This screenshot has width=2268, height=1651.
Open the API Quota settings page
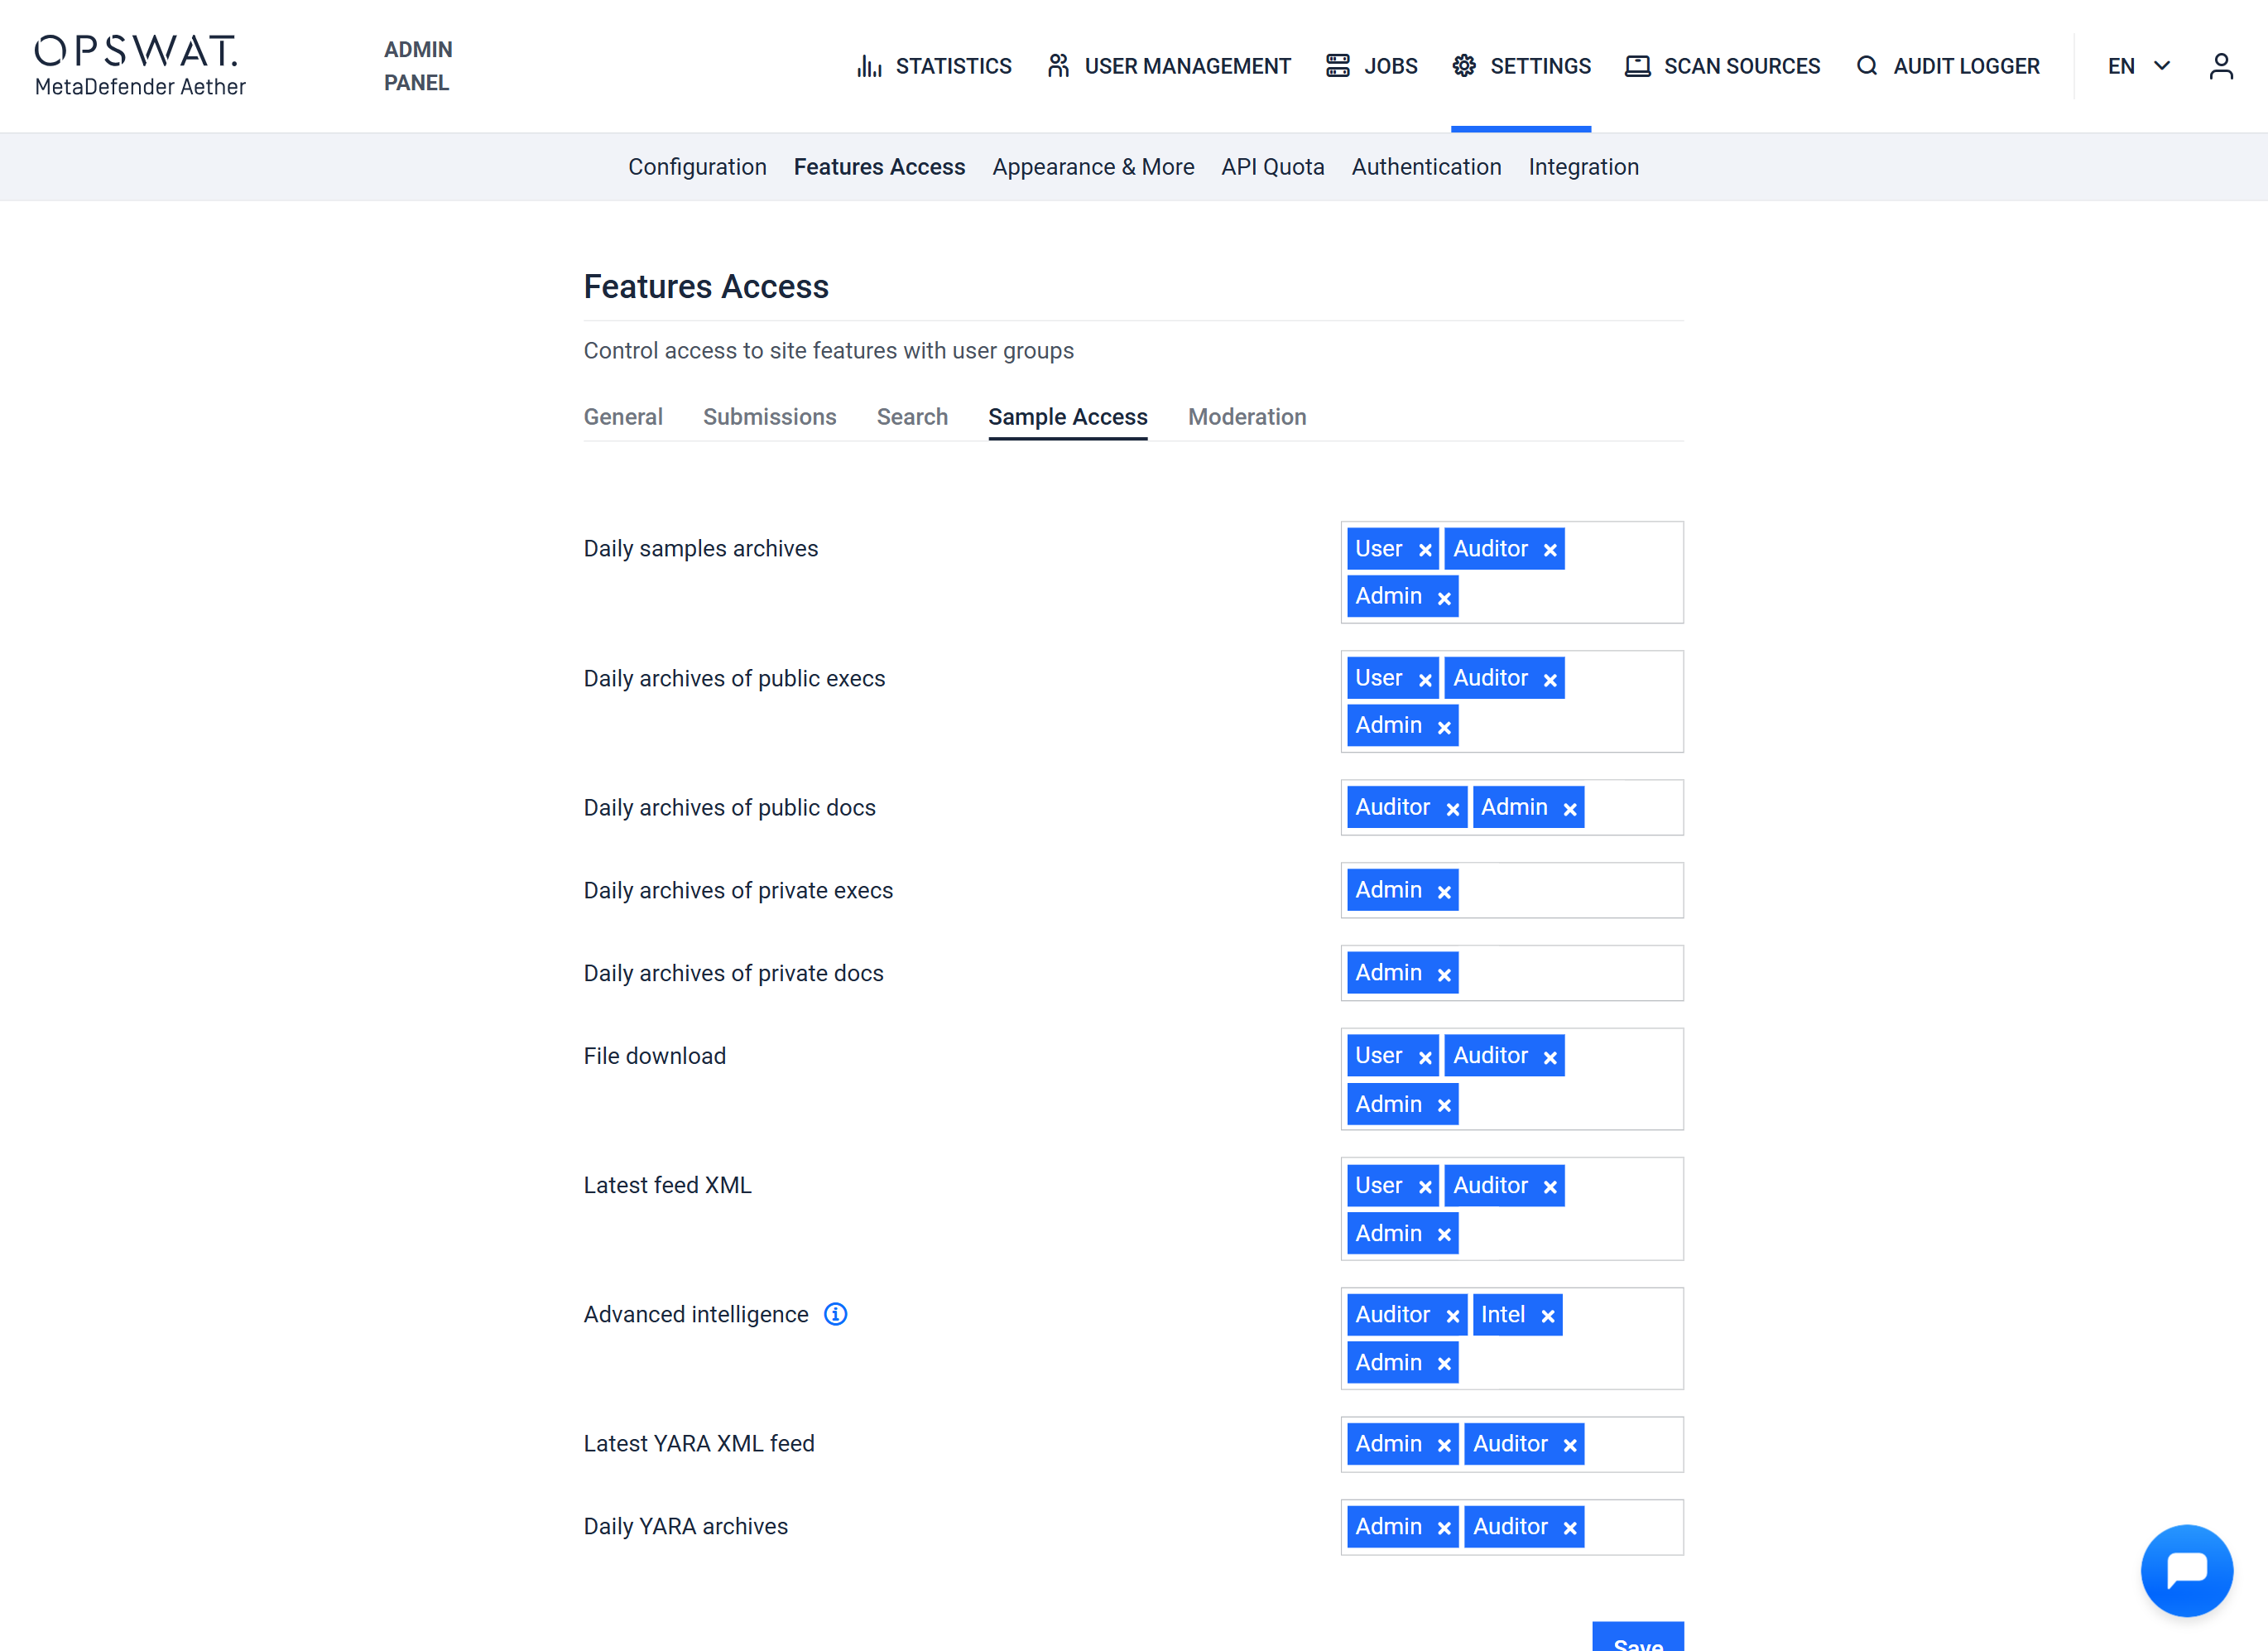pyautogui.click(x=1272, y=167)
